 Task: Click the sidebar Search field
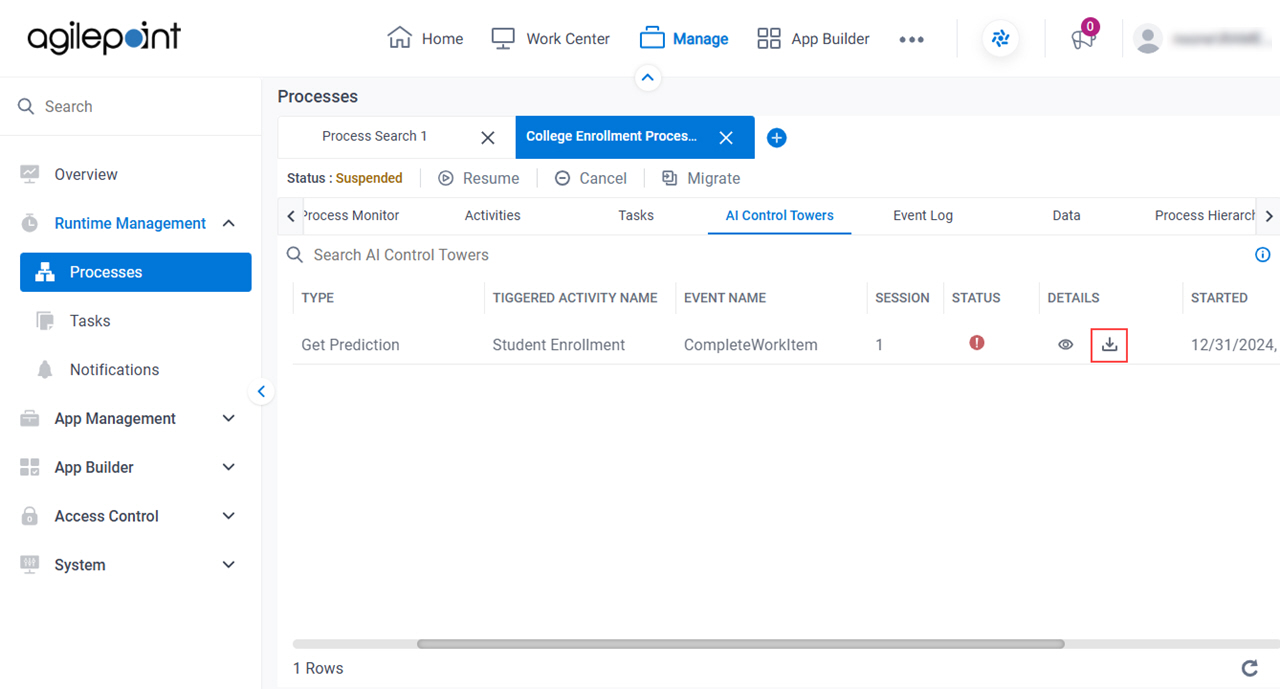tap(131, 106)
